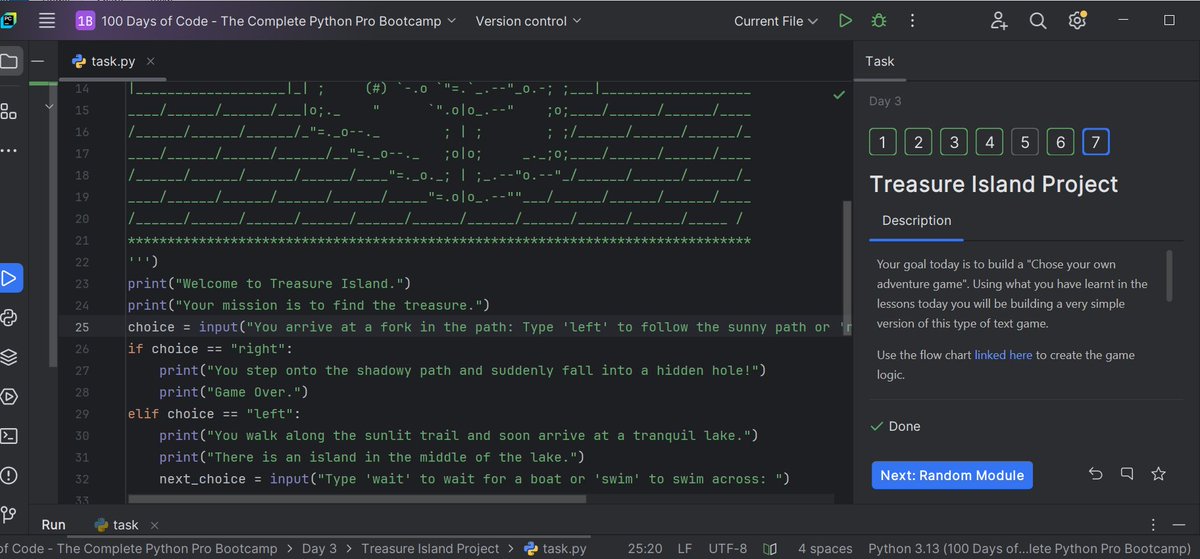This screenshot has height=559, width=1200.
Task: Click the PyCharm logo in the title bar
Action: [x=9, y=19]
